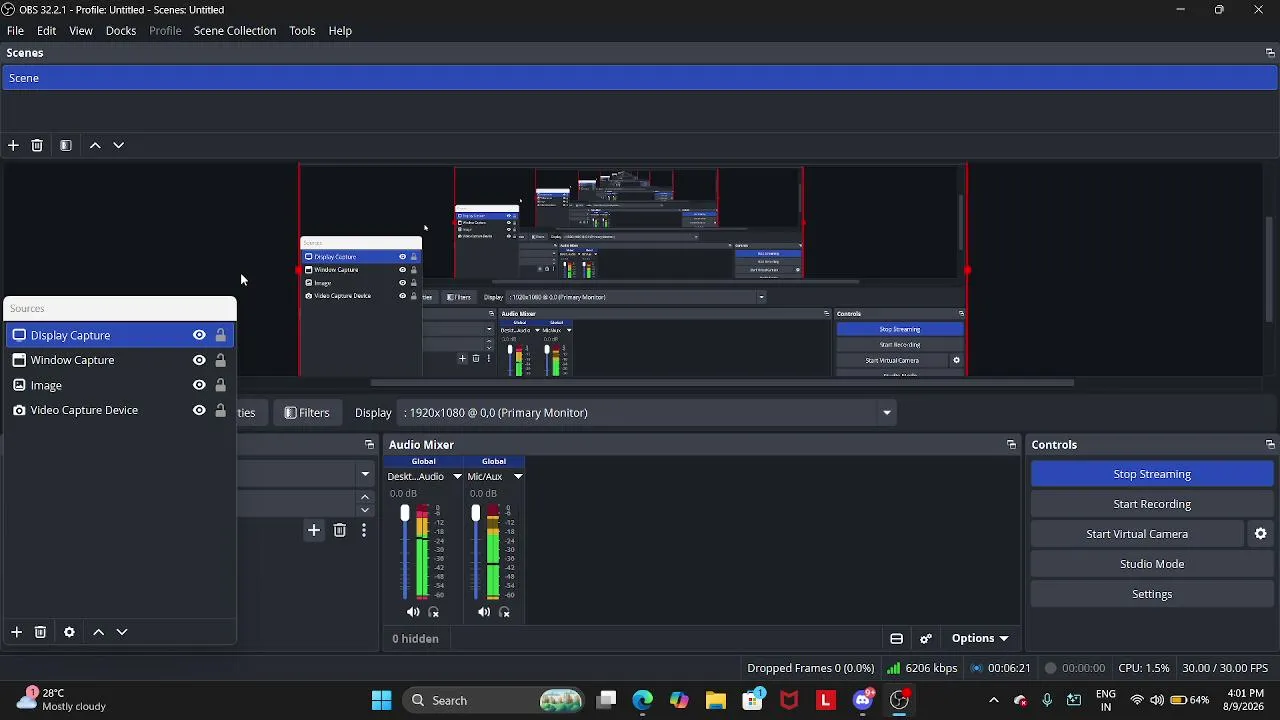This screenshot has width=1280, height=720.
Task: Float the Audio Mixer dock
Action: click(x=1011, y=445)
